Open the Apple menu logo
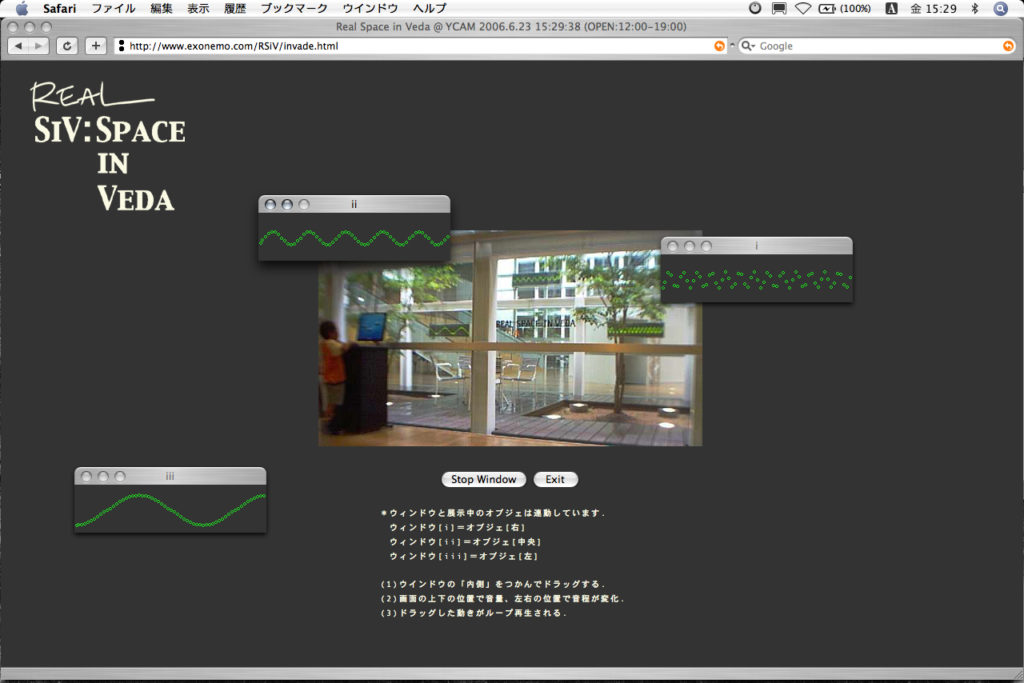 click(21, 8)
